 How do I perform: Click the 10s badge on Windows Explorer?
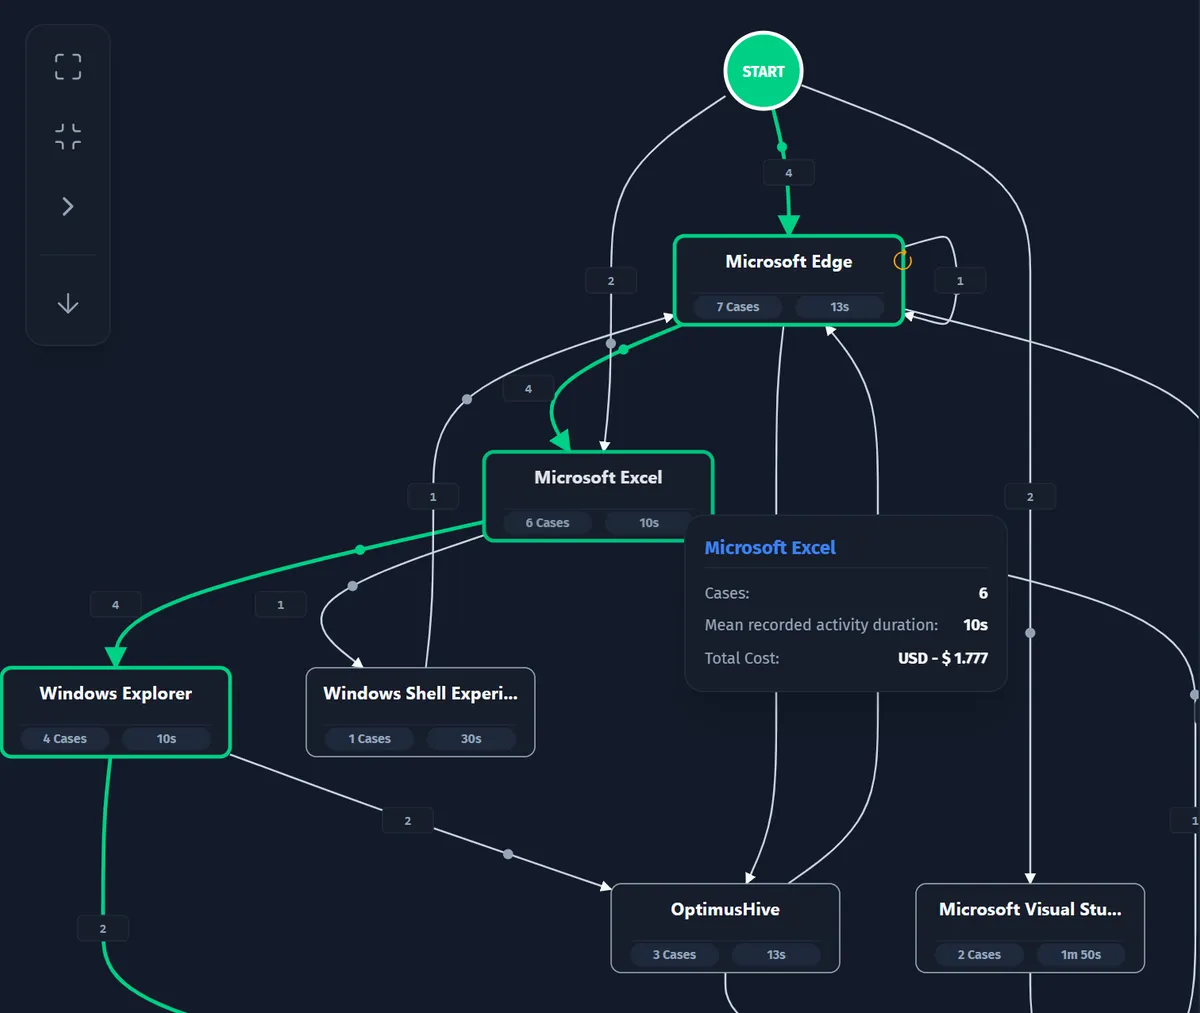(x=166, y=739)
